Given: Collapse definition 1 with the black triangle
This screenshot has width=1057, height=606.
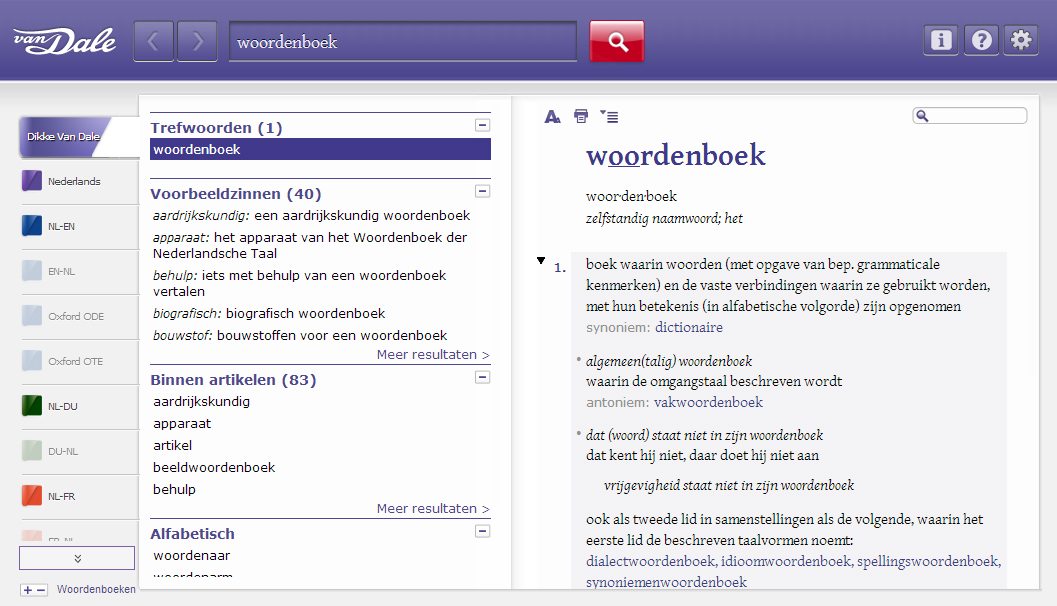Looking at the screenshot, I should click(x=541, y=261).
